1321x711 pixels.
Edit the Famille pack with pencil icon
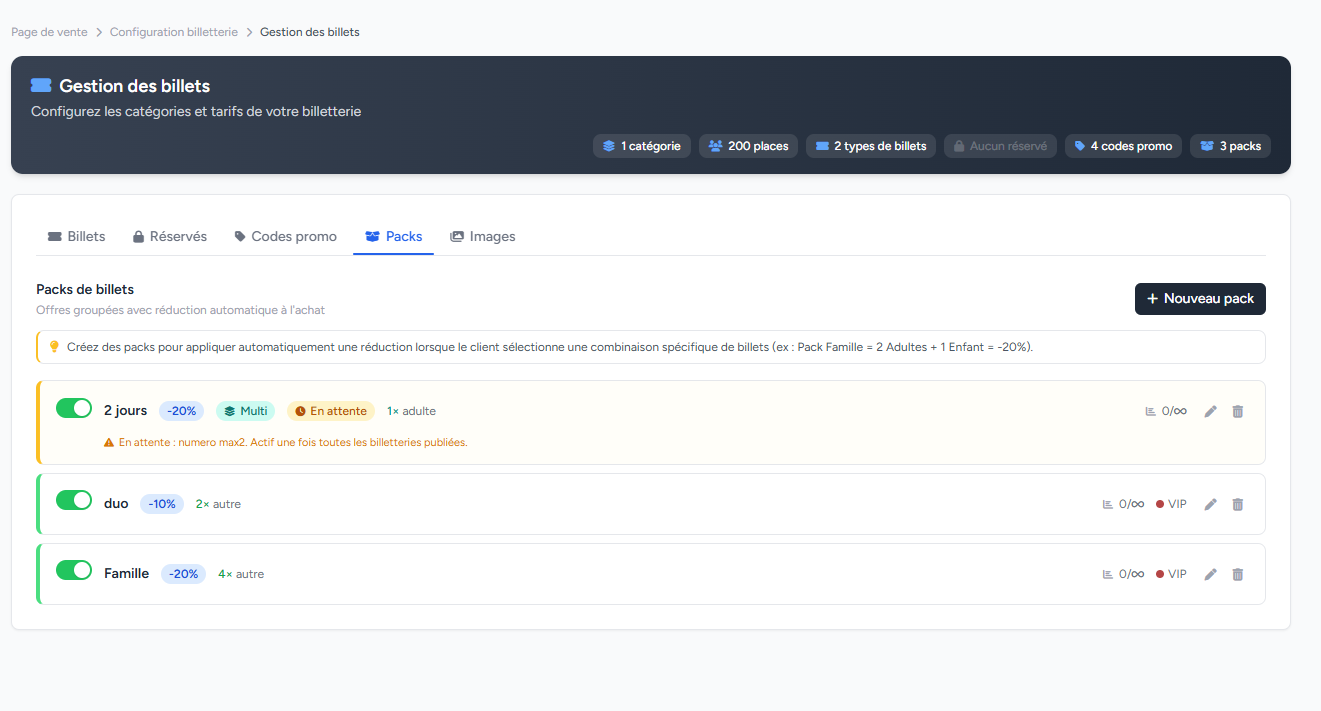(1210, 574)
